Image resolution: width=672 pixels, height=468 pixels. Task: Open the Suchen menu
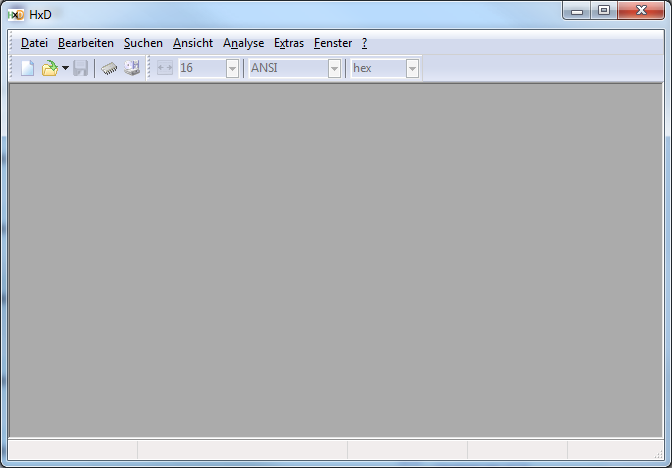click(x=143, y=43)
